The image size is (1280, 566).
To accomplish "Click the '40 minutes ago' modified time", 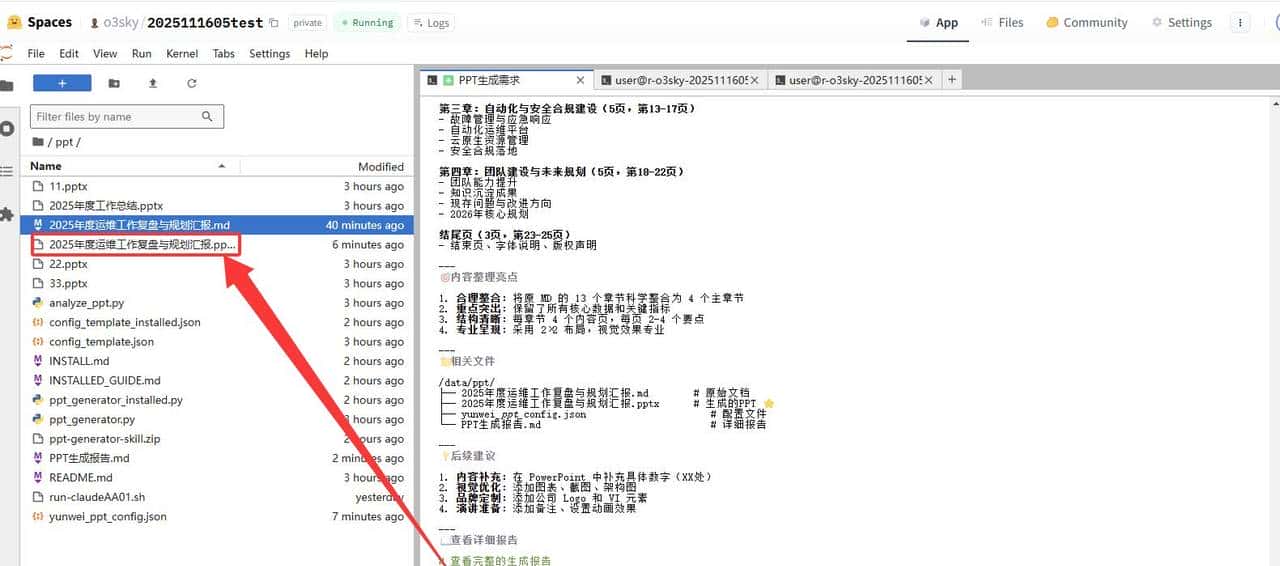I will click(x=365, y=225).
